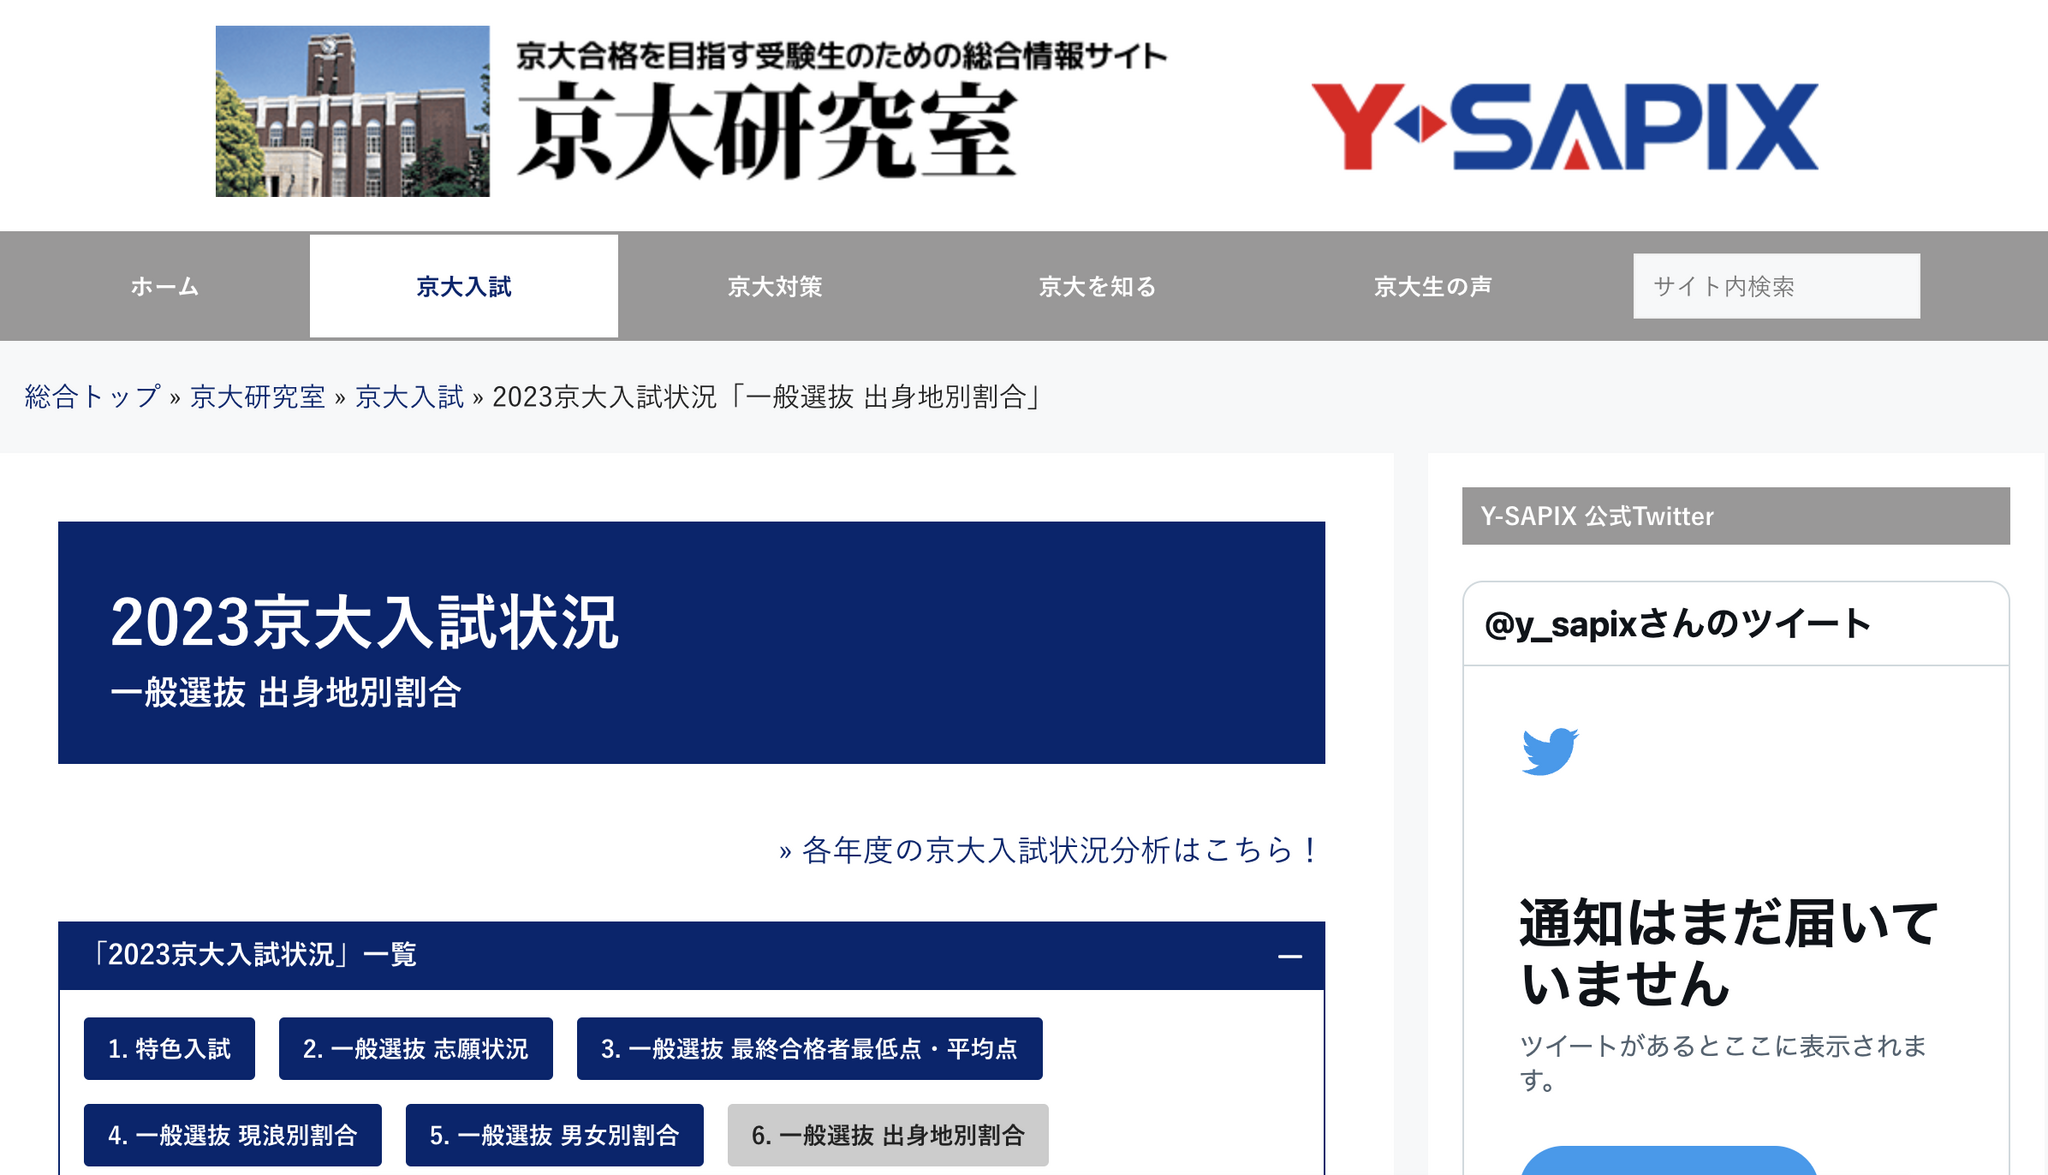Open 3. 一般選抜 最終合格者最低点・平均点
Viewport: 2048px width, 1175px height.
pyautogui.click(x=809, y=1048)
